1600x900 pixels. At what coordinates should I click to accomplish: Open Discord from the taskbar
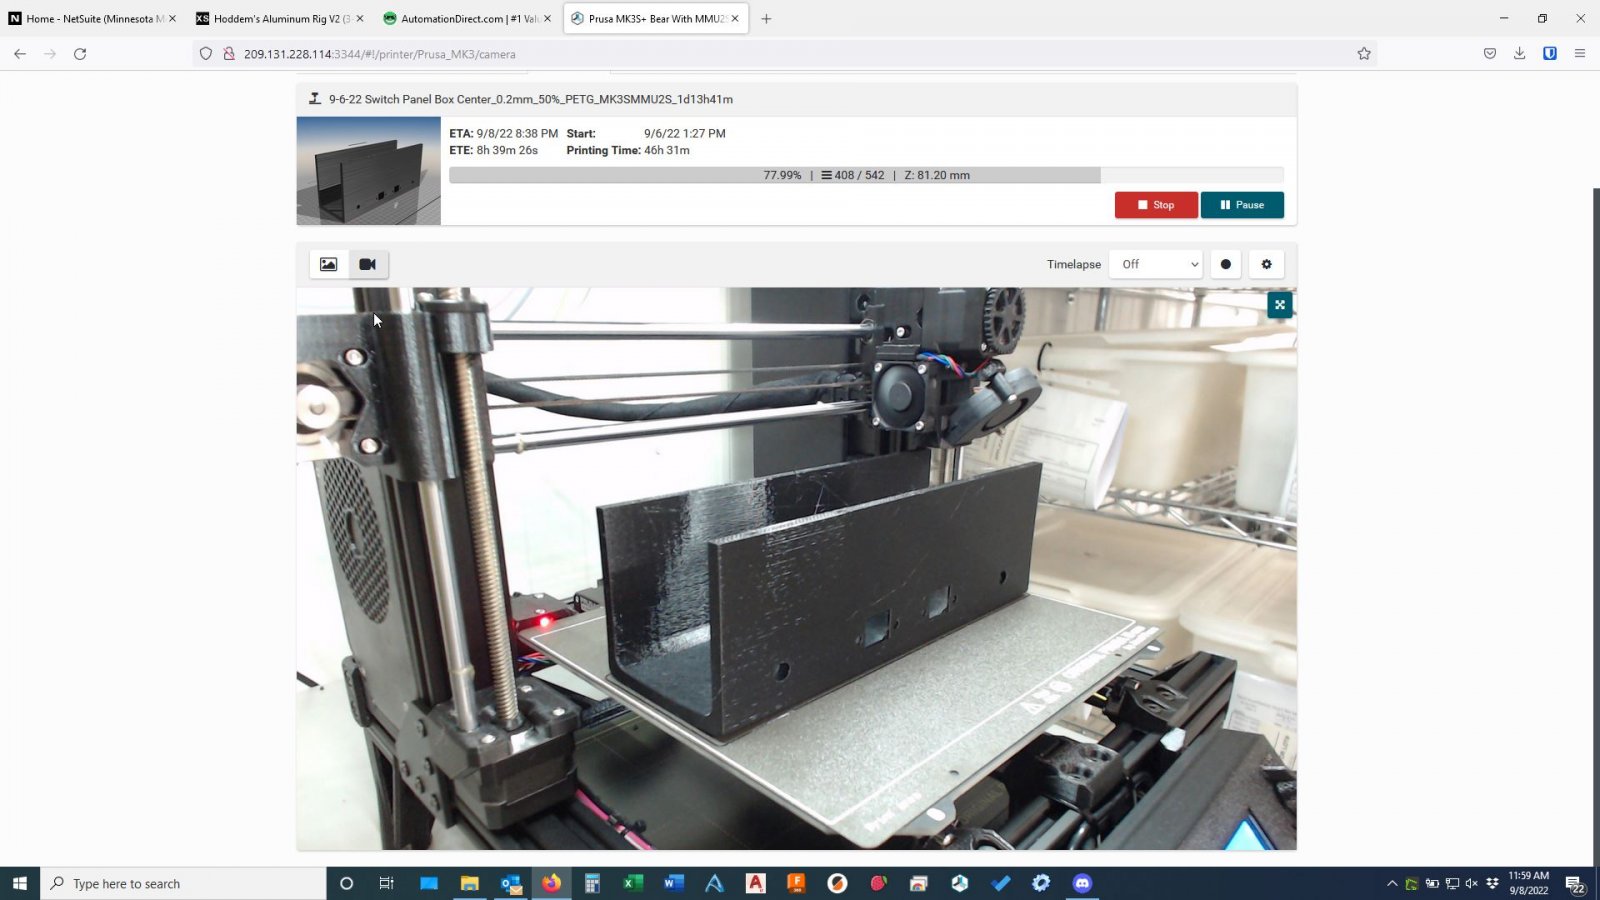1082,883
